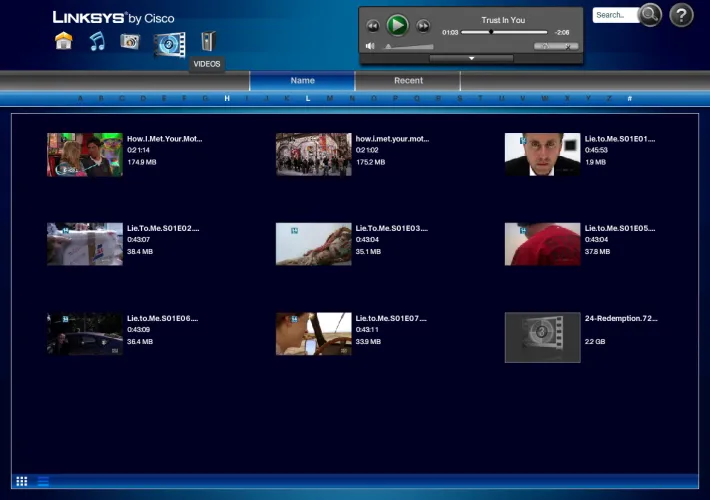Click the Linksys by Cisco logo
The height and width of the screenshot is (500, 710).
coord(113,18)
